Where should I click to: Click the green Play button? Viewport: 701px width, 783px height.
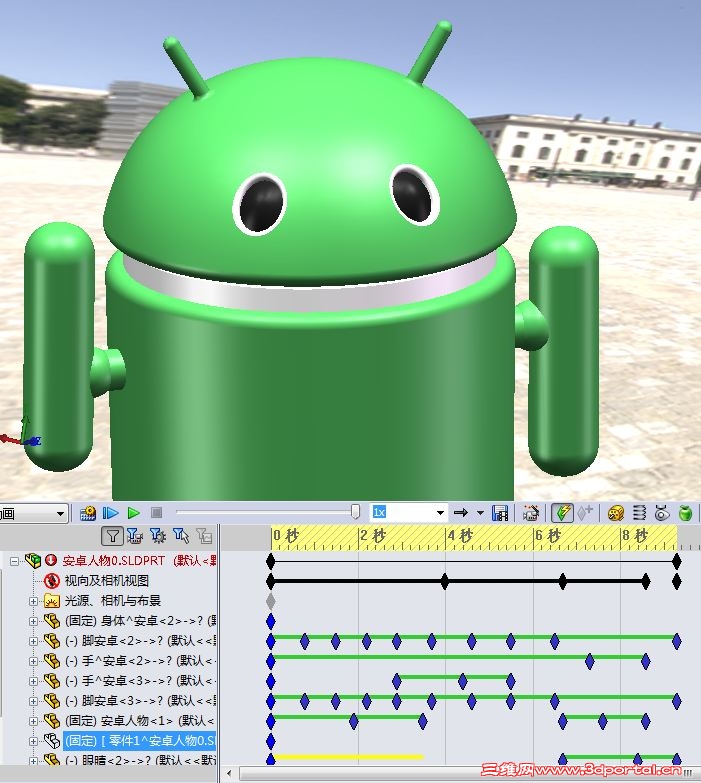133,513
